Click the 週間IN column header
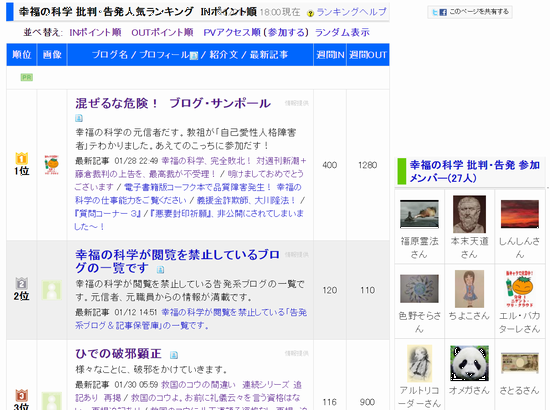Viewport: 550px width, 410px height. (330, 55)
